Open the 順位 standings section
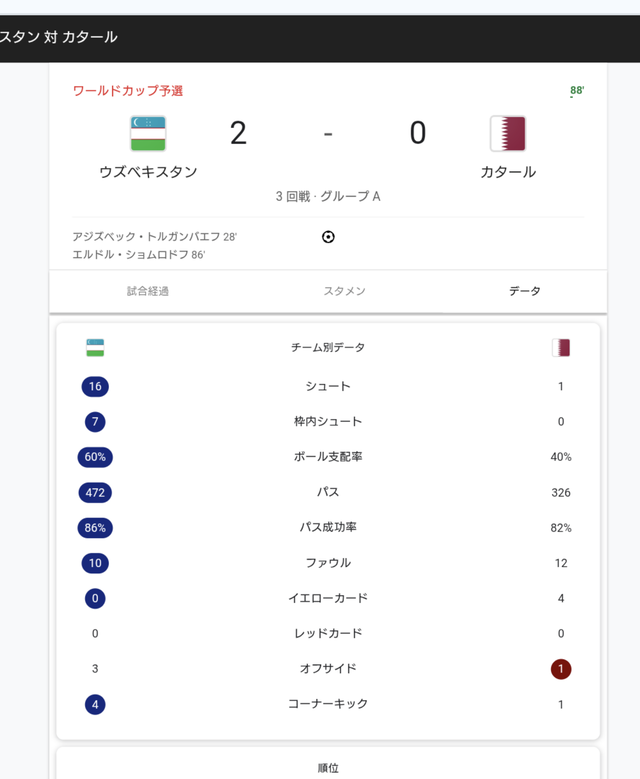This screenshot has height=779, width=640. (328, 768)
